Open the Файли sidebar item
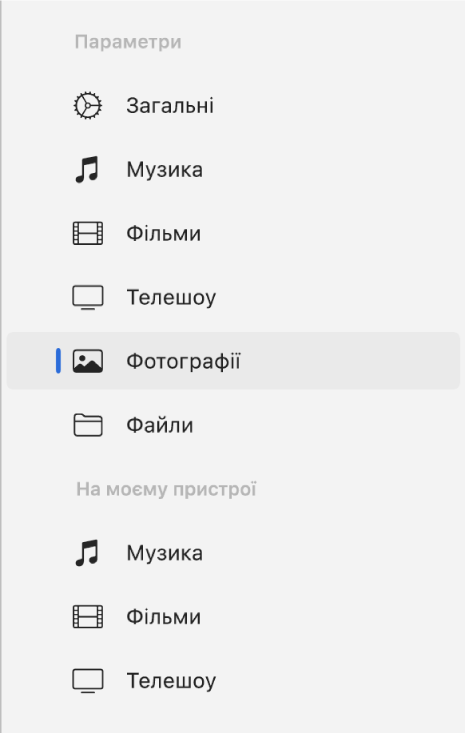Screen dimensions: 466x734 [233, 425]
